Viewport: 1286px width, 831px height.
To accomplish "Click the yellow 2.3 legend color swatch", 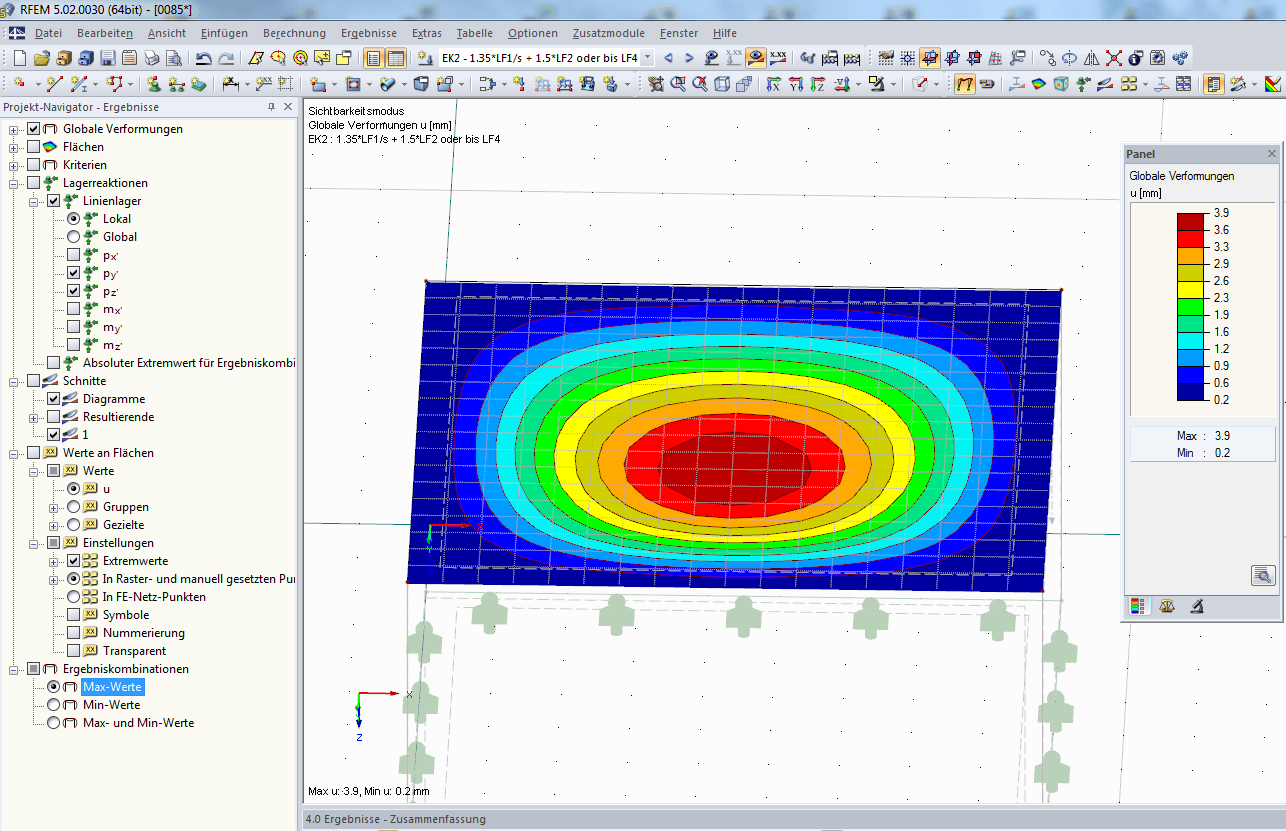I will pos(1191,289).
